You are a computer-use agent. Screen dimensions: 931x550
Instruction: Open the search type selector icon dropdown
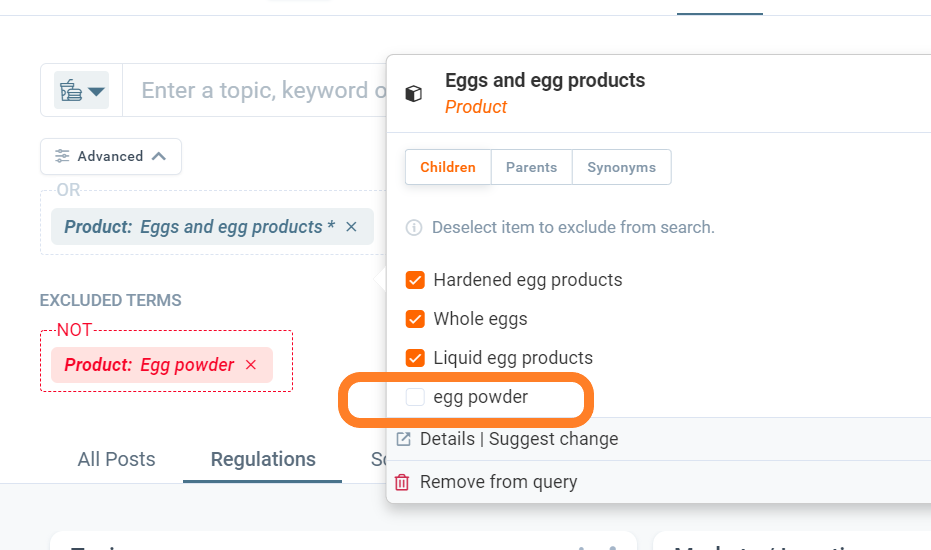tap(81, 91)
